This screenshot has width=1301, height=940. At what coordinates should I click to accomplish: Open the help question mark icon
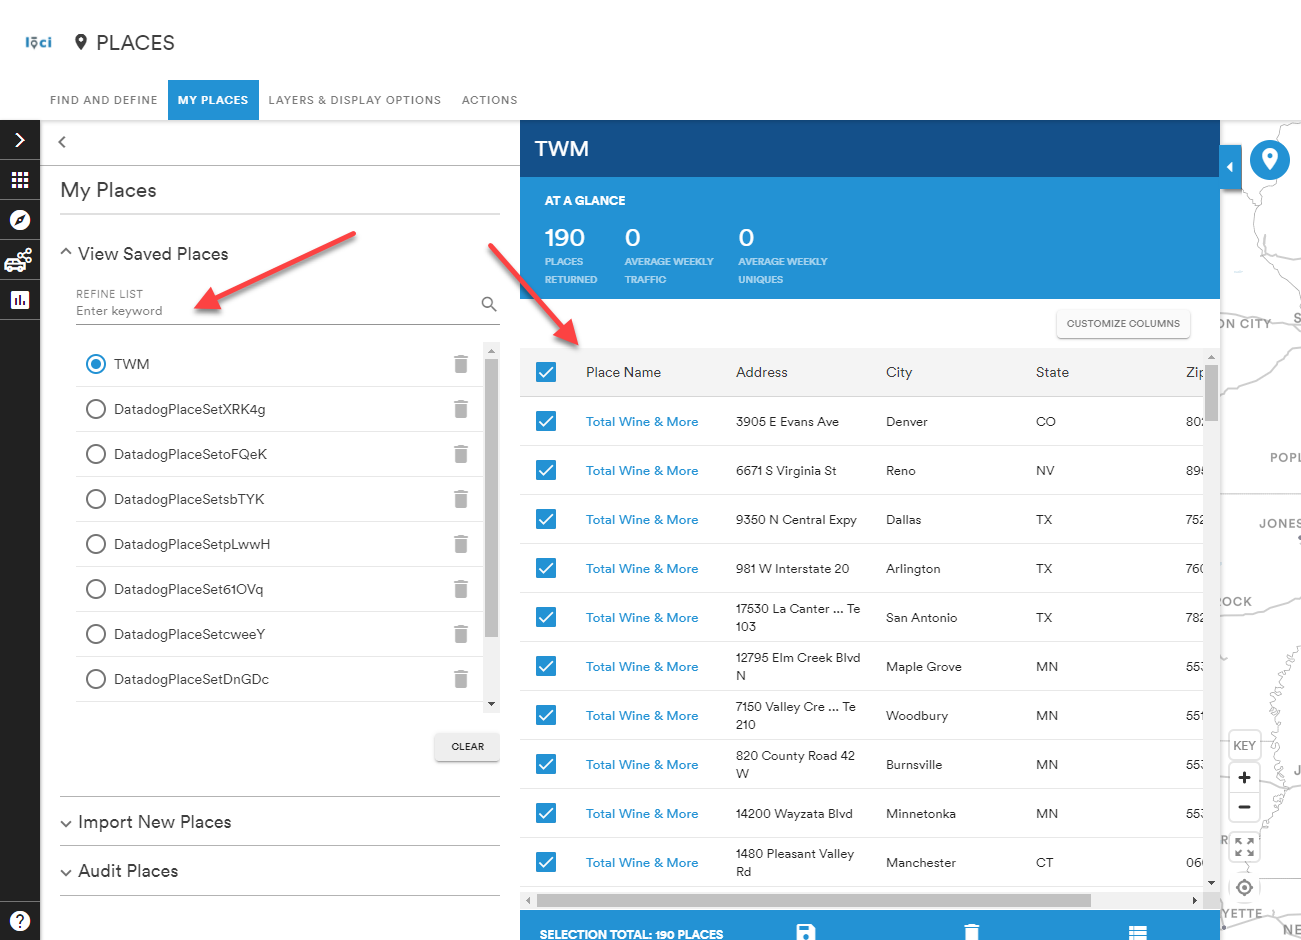point(20,920)
